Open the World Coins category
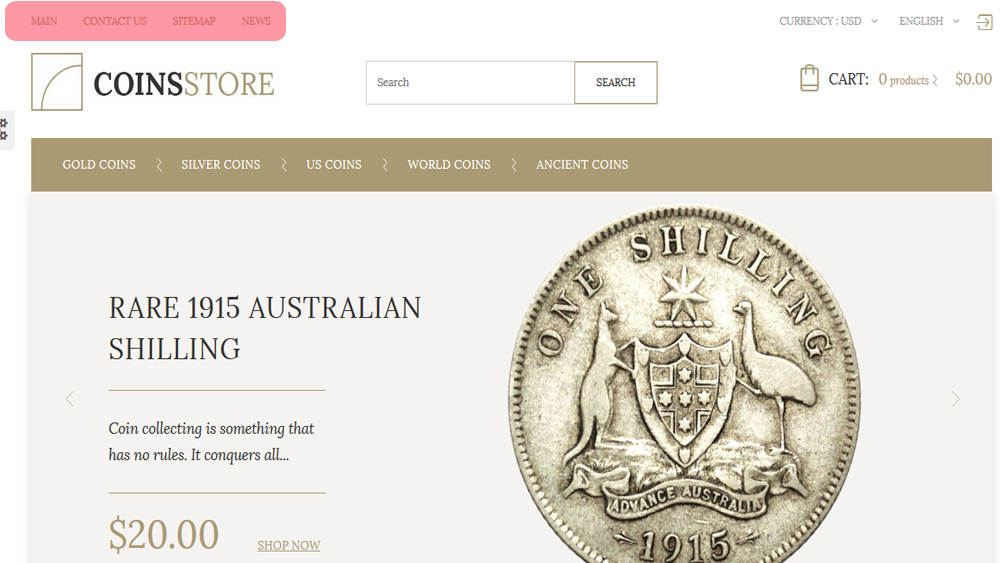Screen dimensions: 1000x563 449,165
